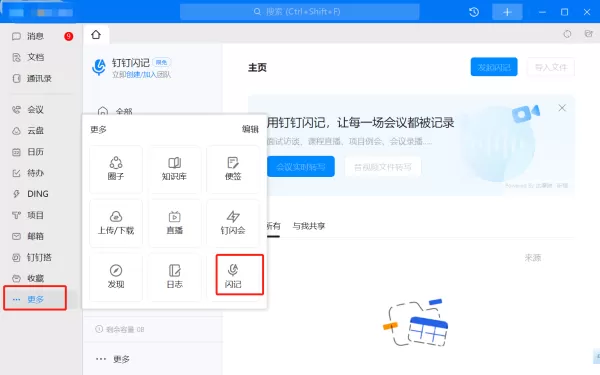This screenshot has width=600, height=375.
Task: Open 直播 live tile
Action: coord(174,223)
